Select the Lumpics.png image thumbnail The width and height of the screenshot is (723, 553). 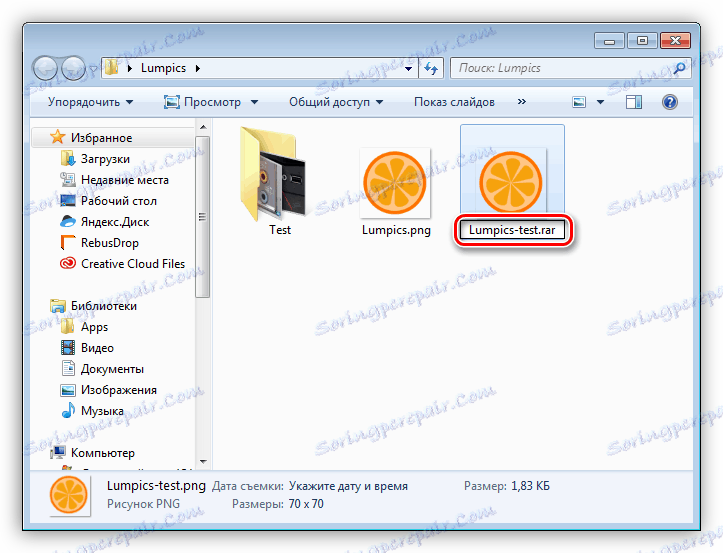(x=395, y=183)
